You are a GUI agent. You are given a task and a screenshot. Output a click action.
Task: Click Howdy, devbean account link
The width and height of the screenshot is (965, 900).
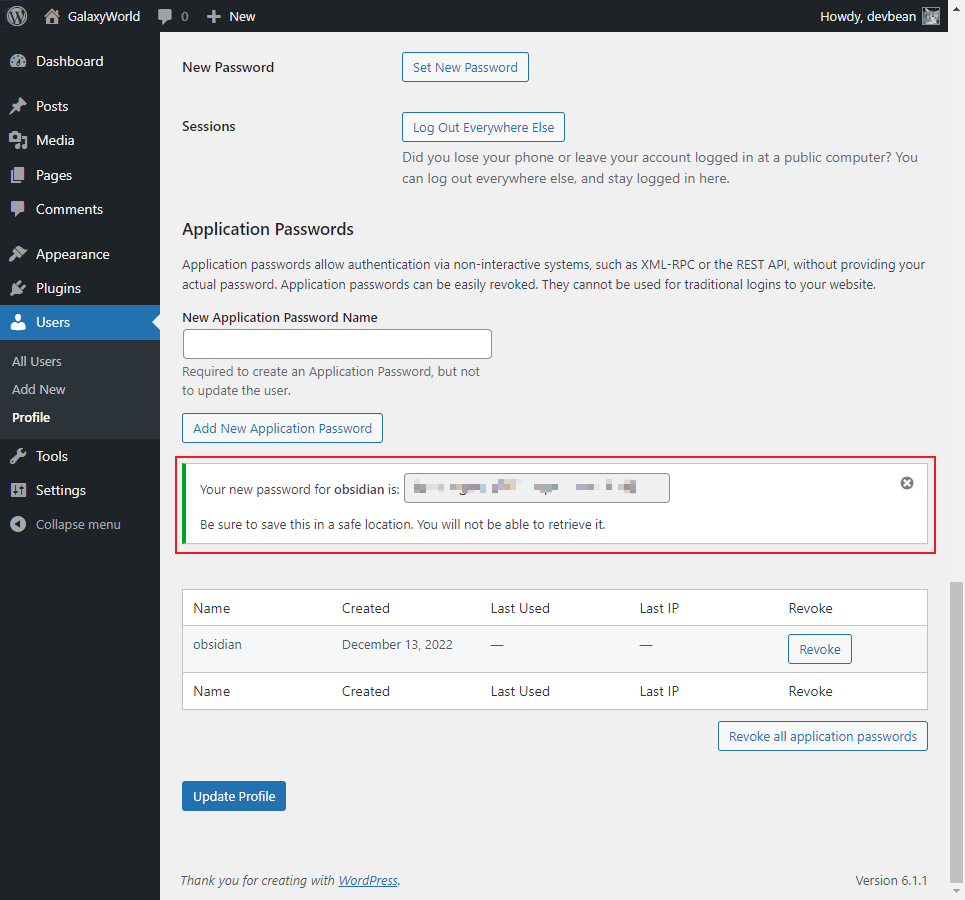point(868,17)
